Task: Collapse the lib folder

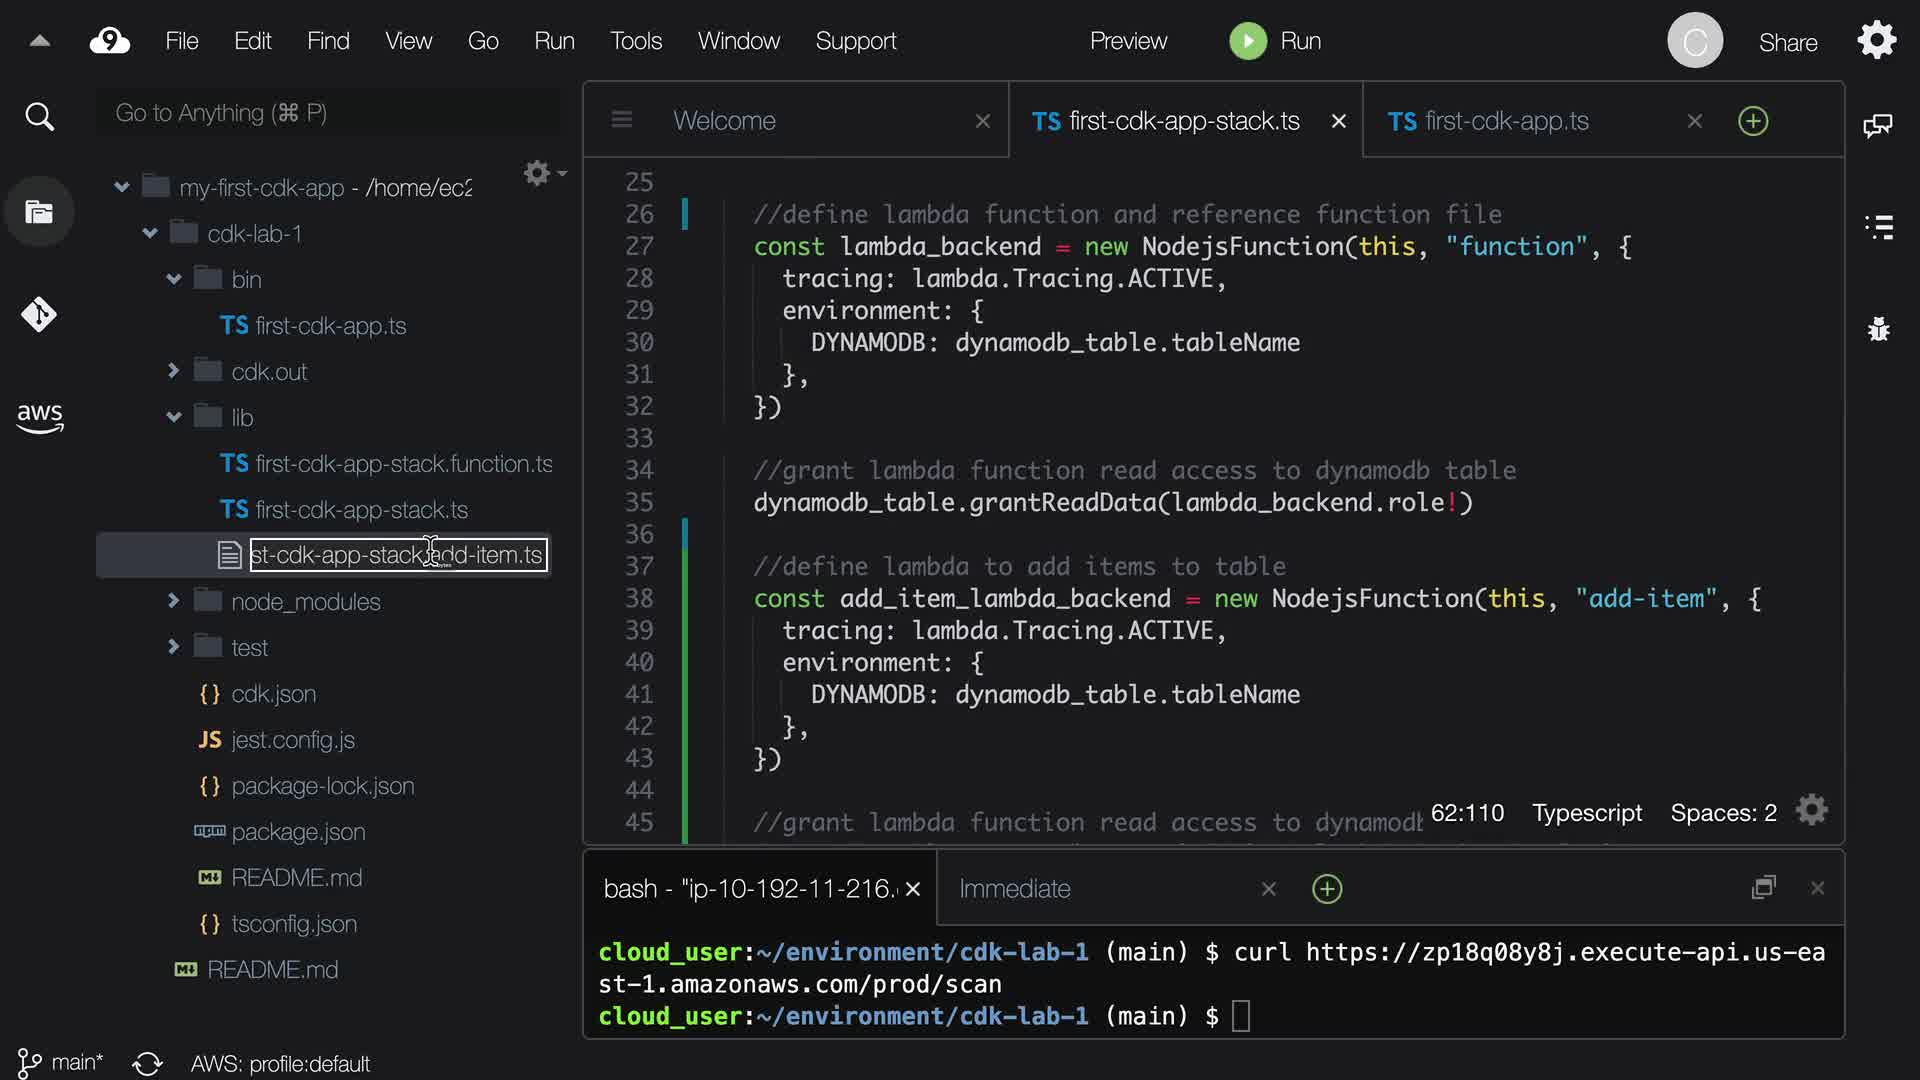Action: click(x=173, y=417)
